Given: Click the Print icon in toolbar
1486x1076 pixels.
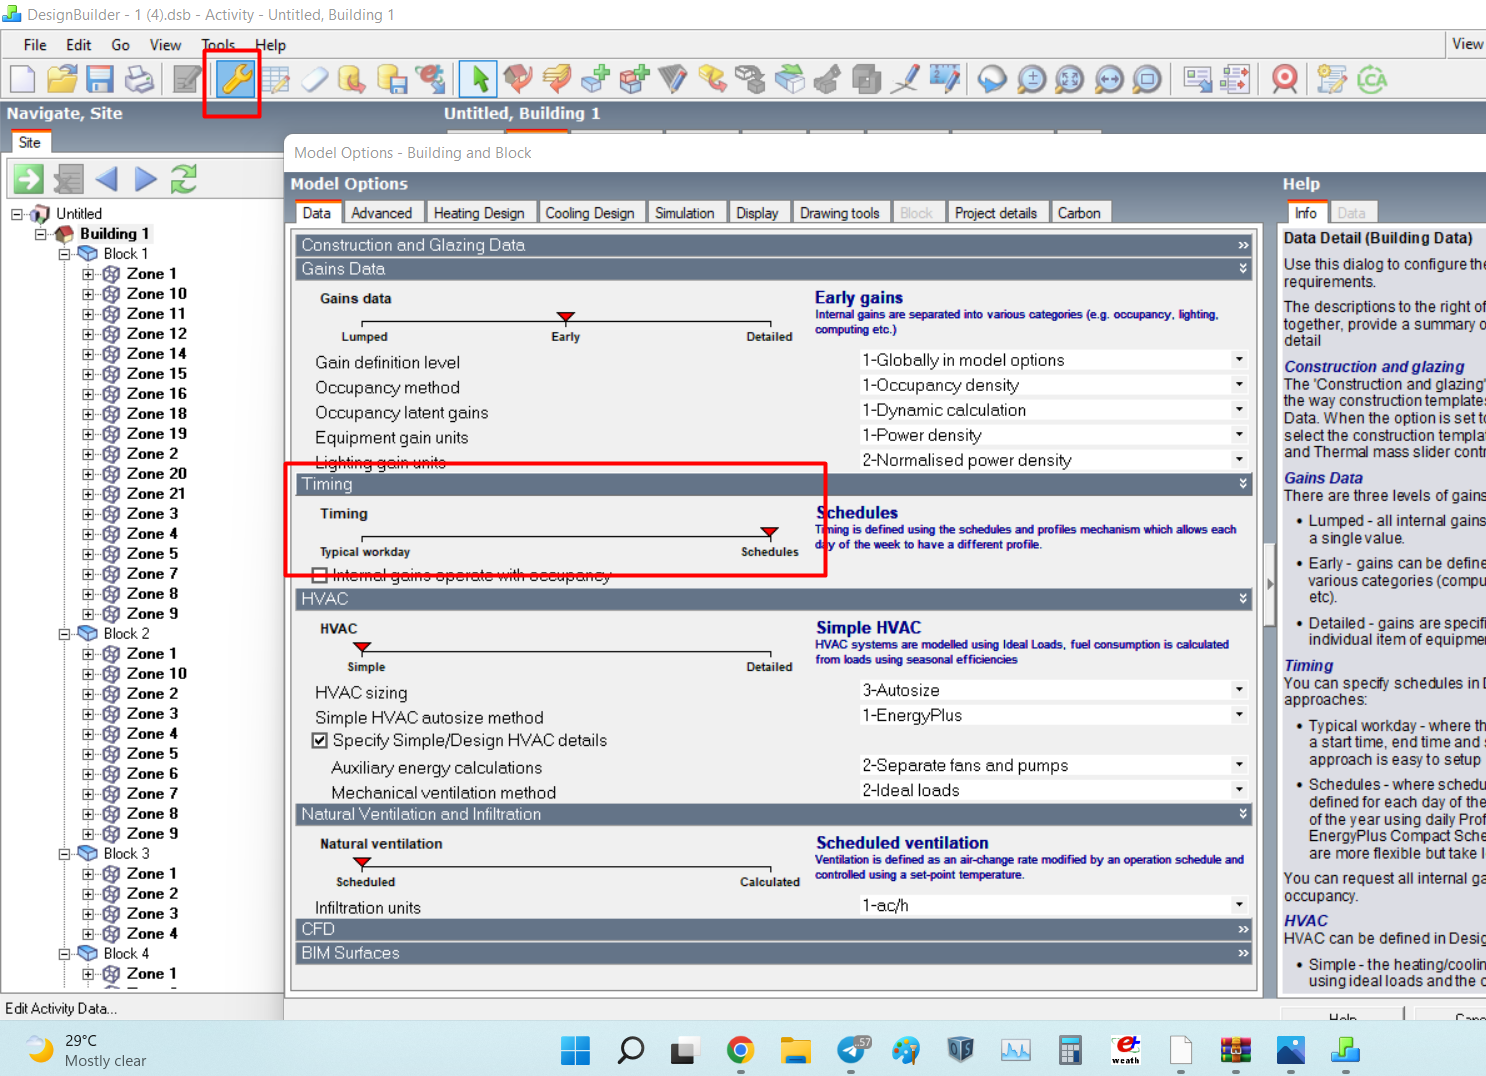Looking at the screenshot, I should (139, 79).
